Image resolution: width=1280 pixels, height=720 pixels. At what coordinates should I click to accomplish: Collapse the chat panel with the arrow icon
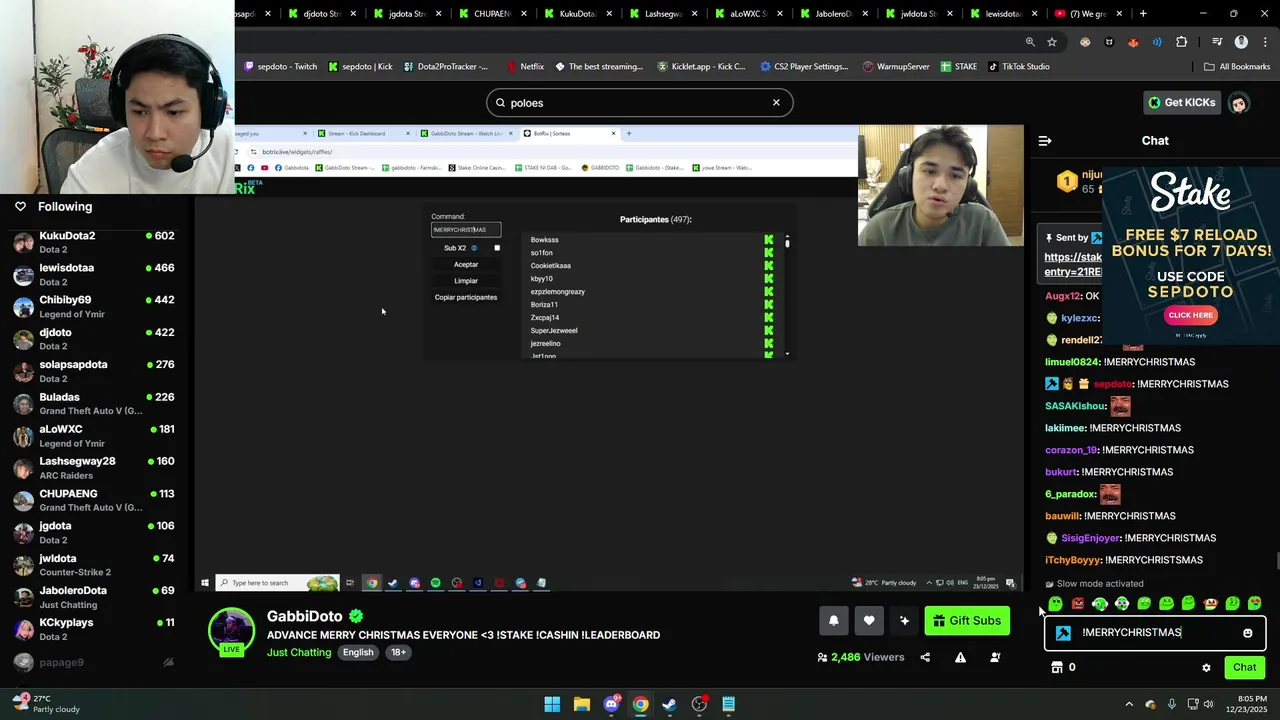pyautogui.click(x=1045, y=141)
